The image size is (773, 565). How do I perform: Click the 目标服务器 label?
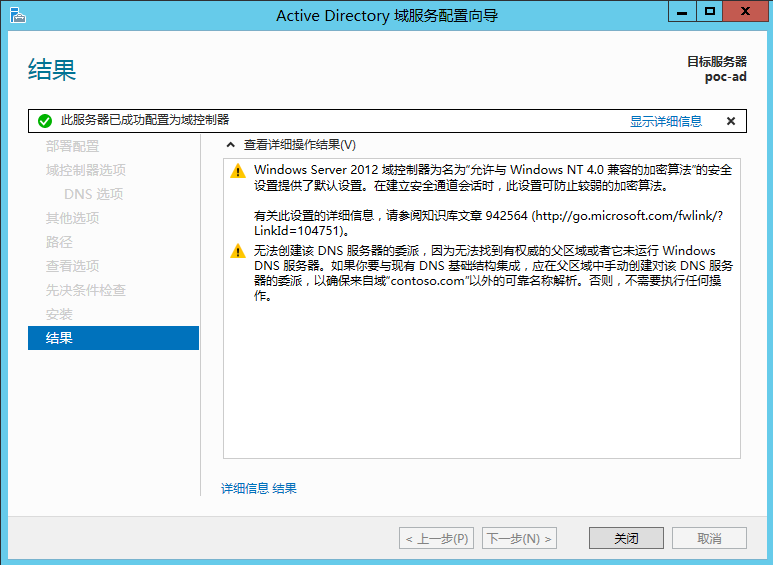coord(717,62)
